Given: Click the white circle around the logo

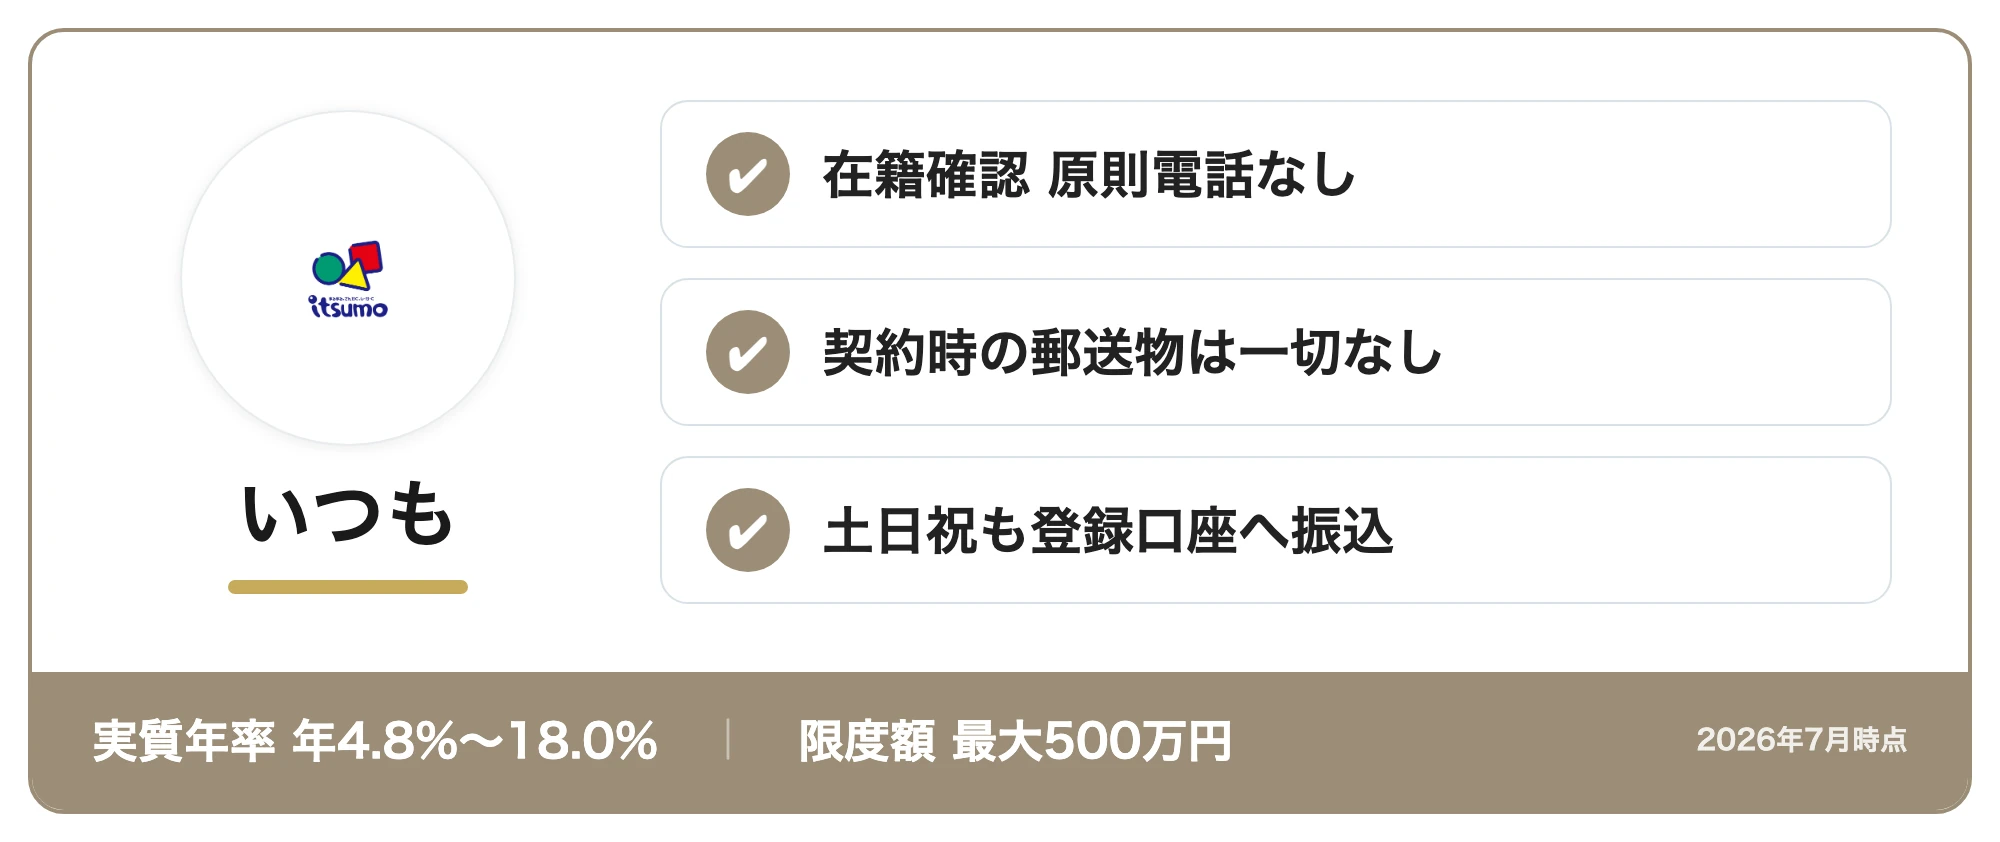Looking at the screenshot, I should pyautogui.click(x=348, y=278).
